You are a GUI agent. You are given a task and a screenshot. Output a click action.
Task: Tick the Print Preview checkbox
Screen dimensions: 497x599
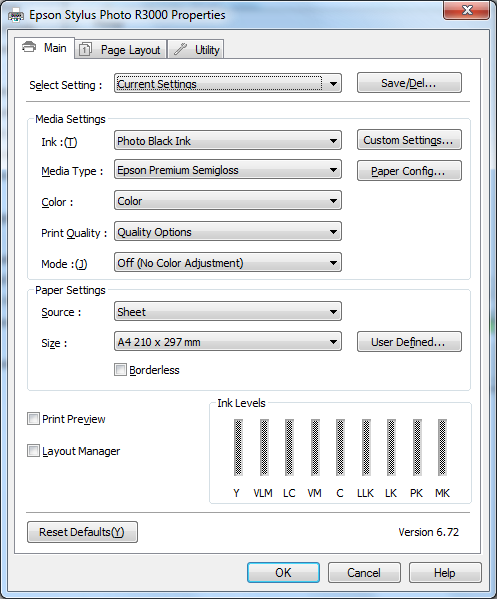coord(33,419)
